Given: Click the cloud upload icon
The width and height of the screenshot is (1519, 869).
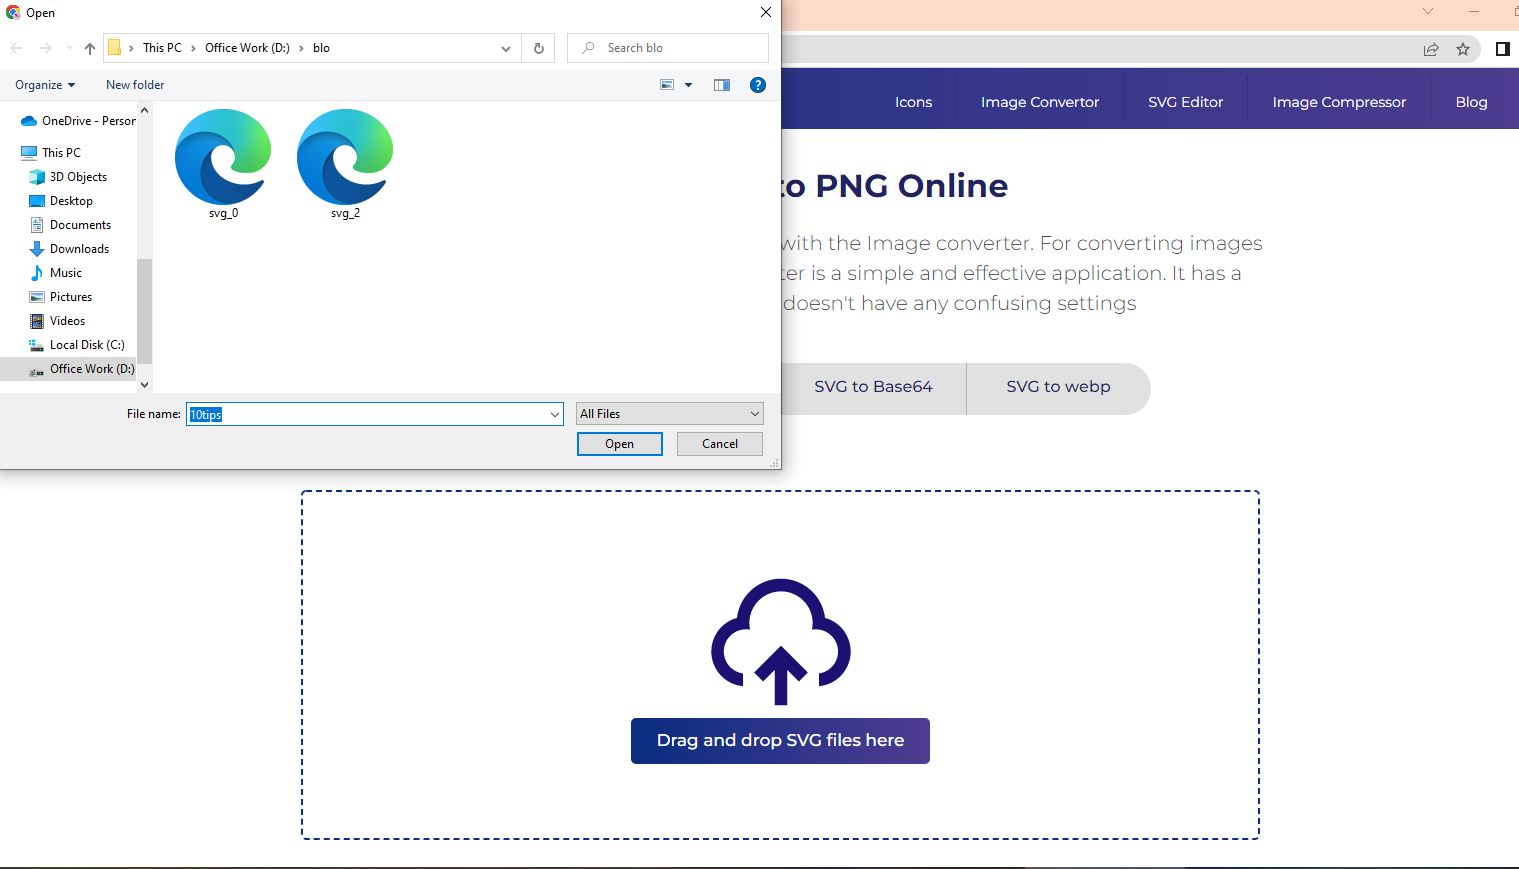Looking at the screenshot, I should pyautogui.click(x=781, y=642).
